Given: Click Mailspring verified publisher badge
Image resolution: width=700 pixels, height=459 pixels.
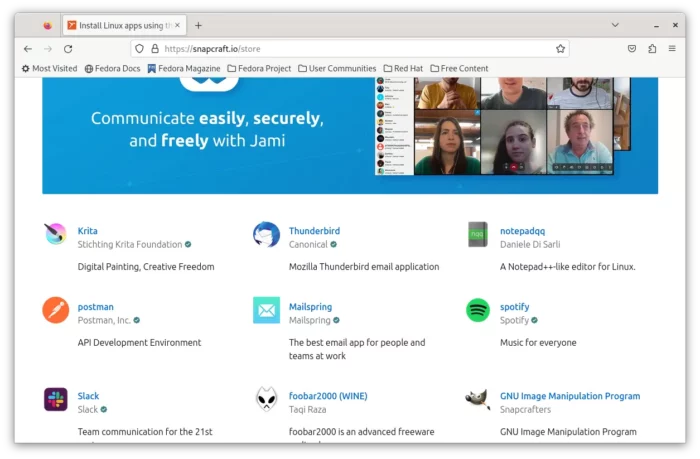Looking at the screenshot, I should (336, 320).
